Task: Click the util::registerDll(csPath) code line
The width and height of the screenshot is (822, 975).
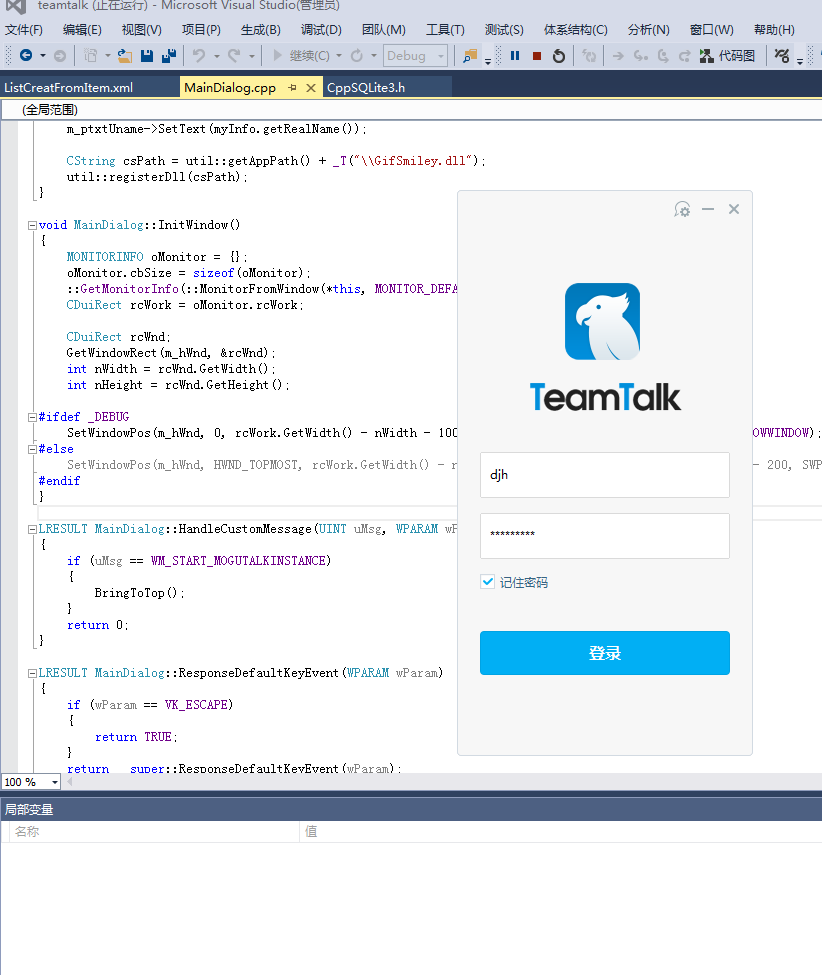Action: 157,177
